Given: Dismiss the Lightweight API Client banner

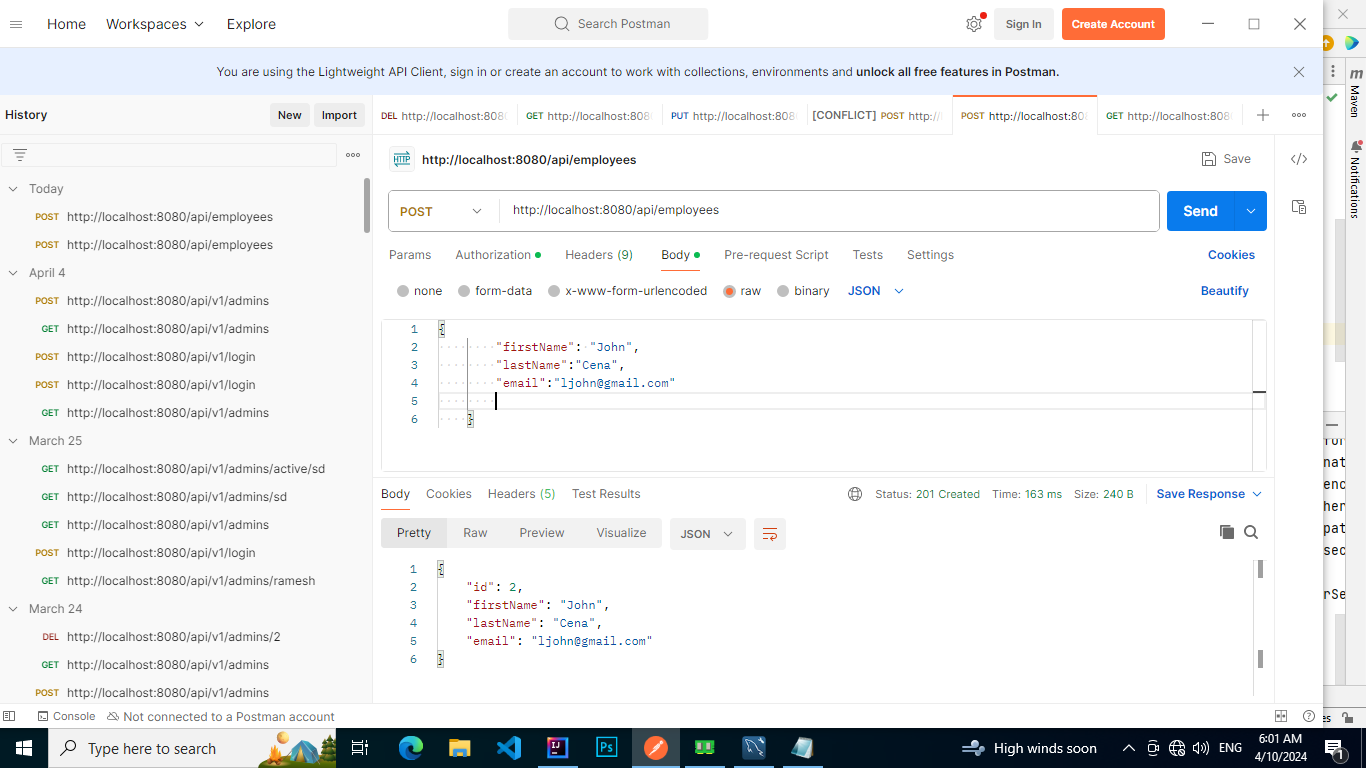Looking at the screenshot, I should pyautogui.click(x=1299, y=72).
